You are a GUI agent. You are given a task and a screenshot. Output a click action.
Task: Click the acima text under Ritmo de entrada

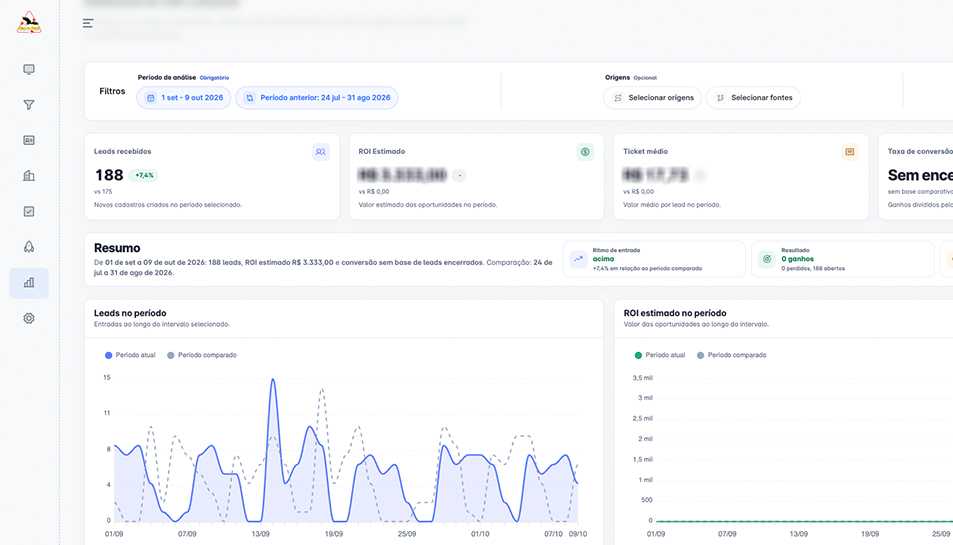pos(603,259)
